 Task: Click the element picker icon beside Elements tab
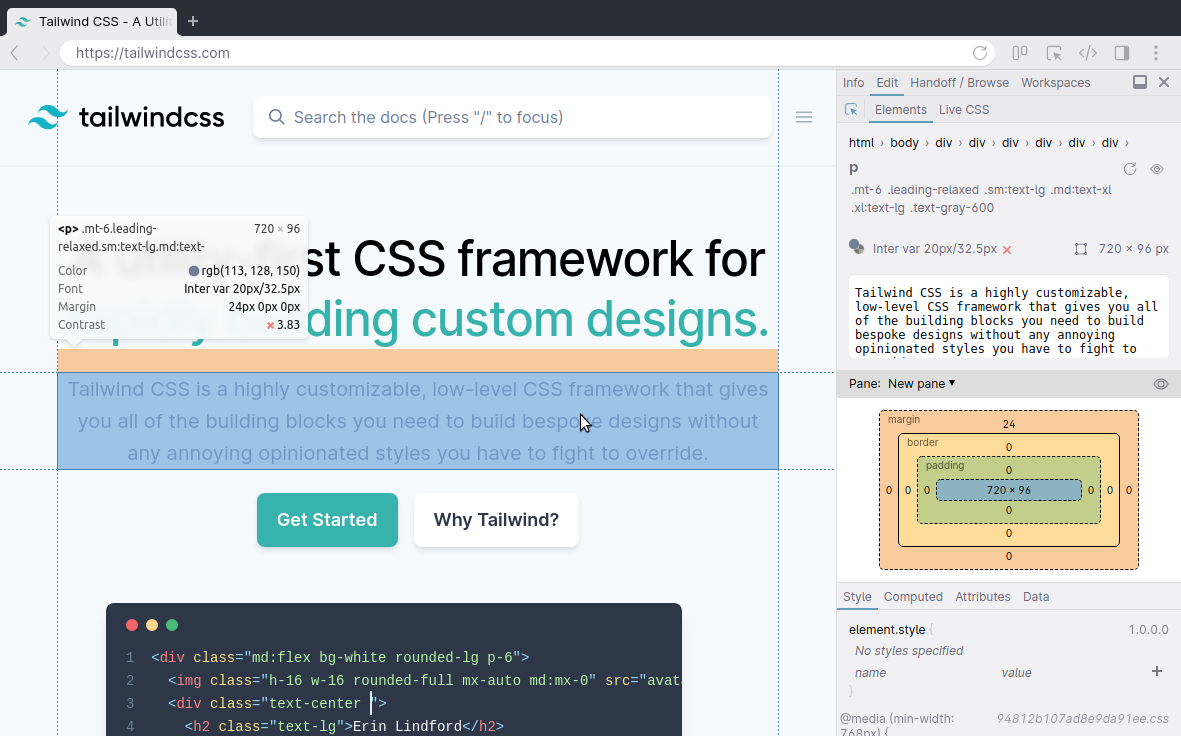click(x=851, y=110)
